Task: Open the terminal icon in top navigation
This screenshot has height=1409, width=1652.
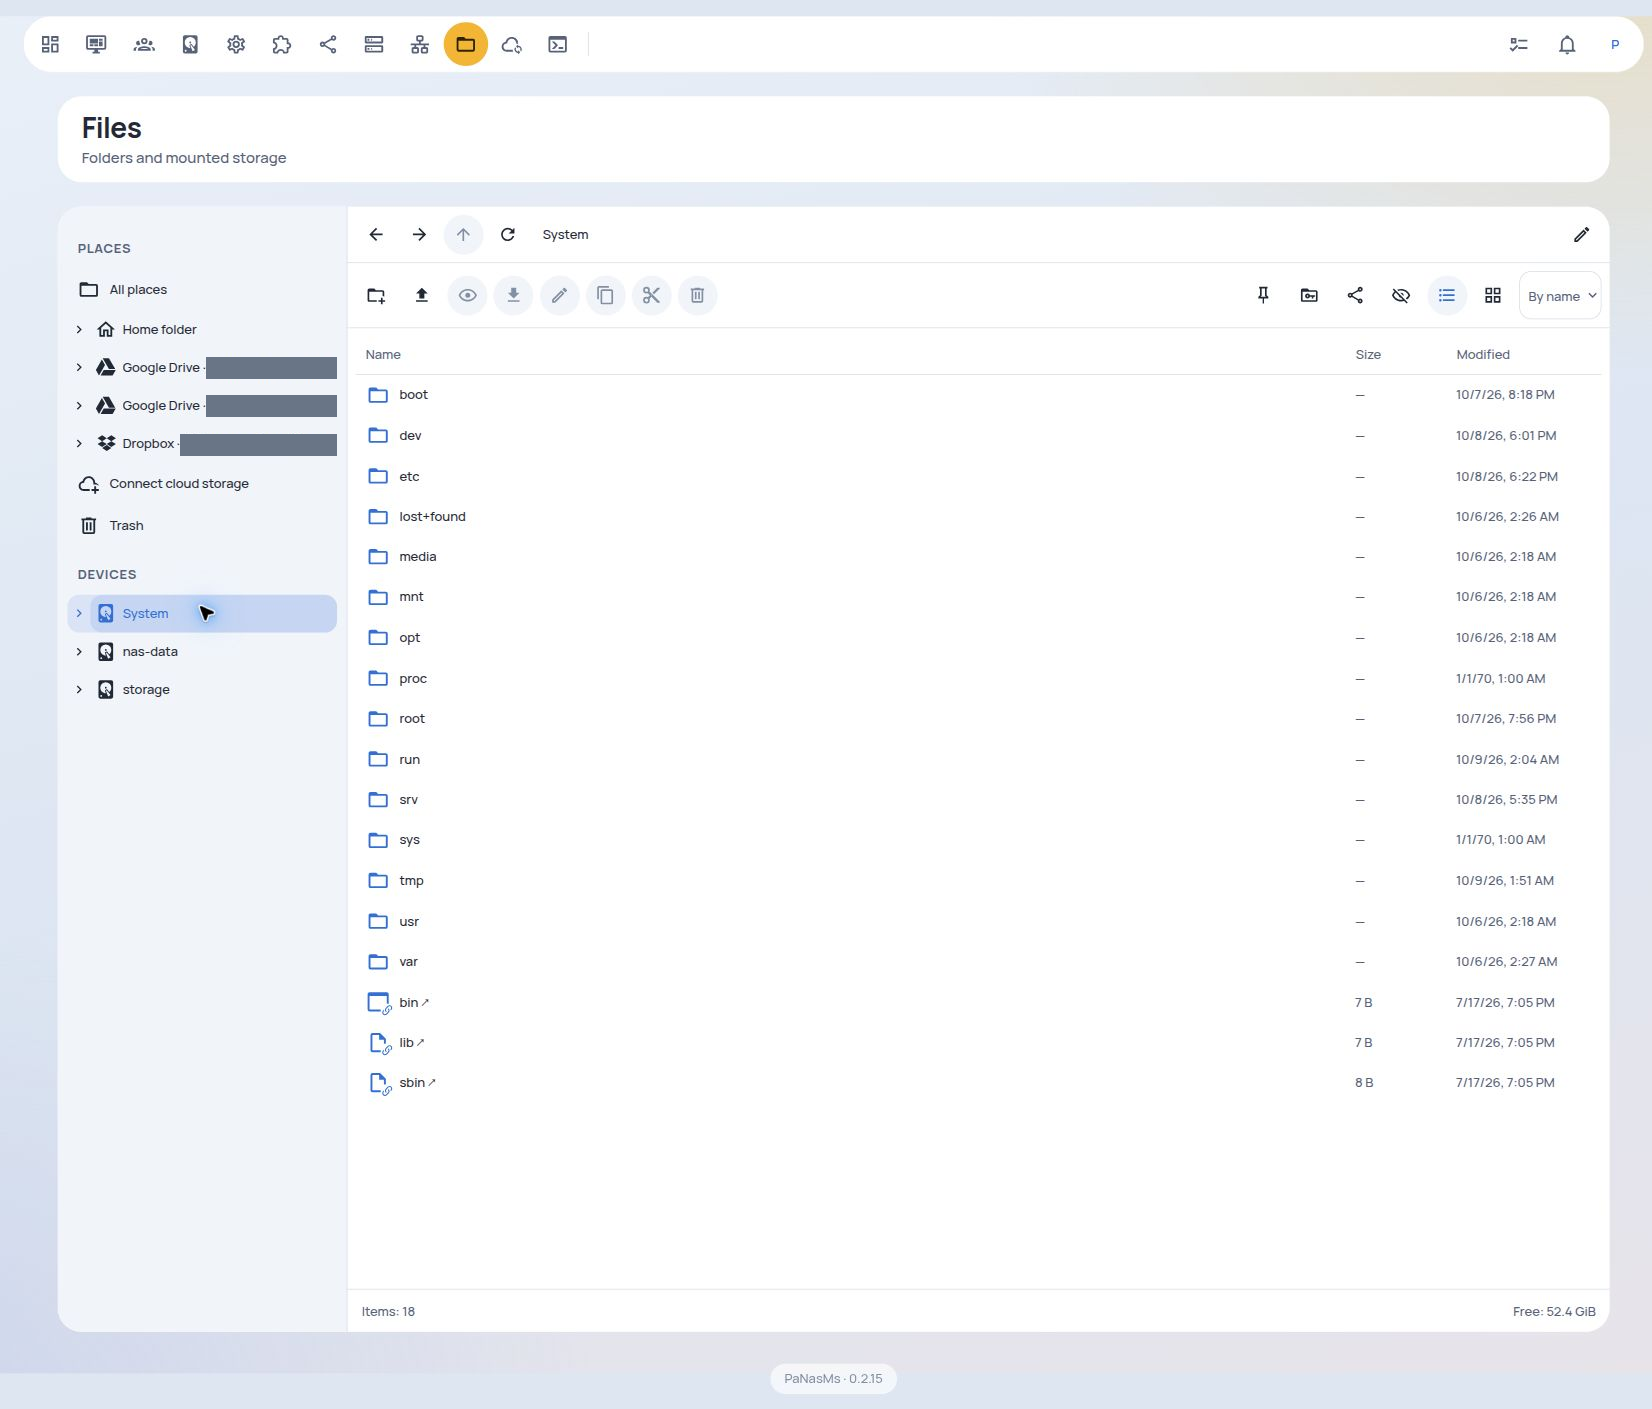Action: pos(558,44)
